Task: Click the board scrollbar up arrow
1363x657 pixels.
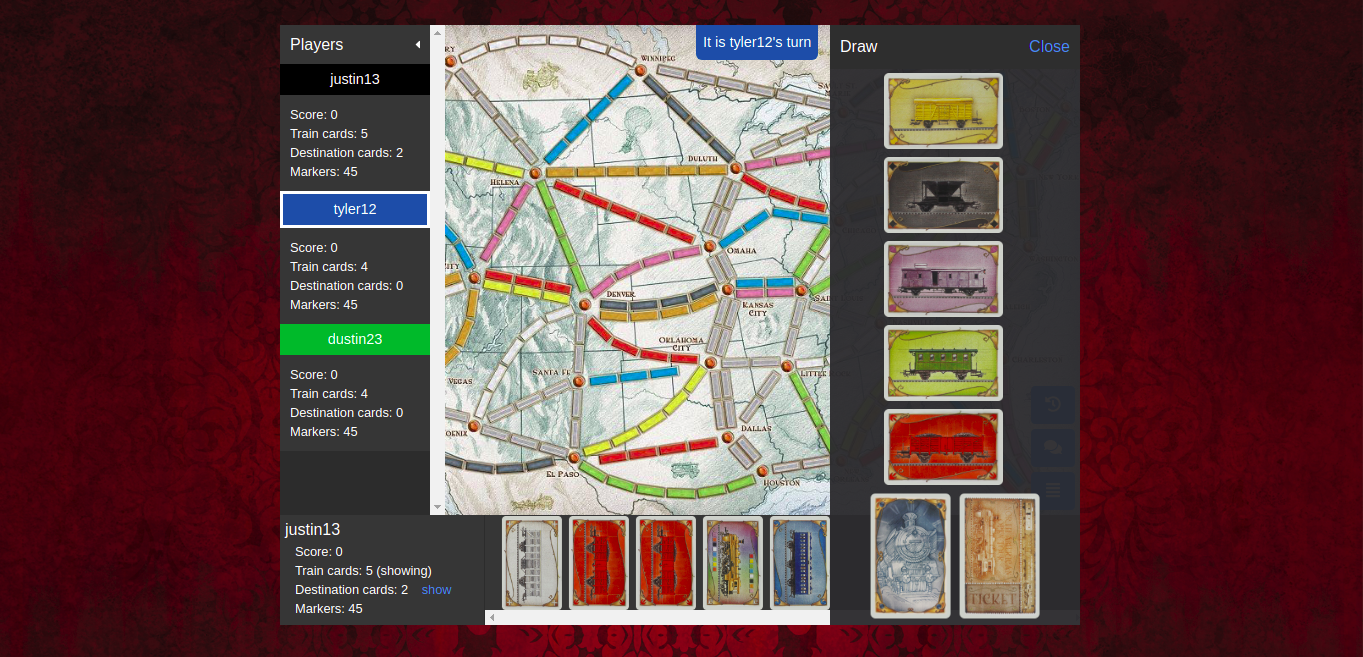Action: pyautogui.click(x=437, y=32)
